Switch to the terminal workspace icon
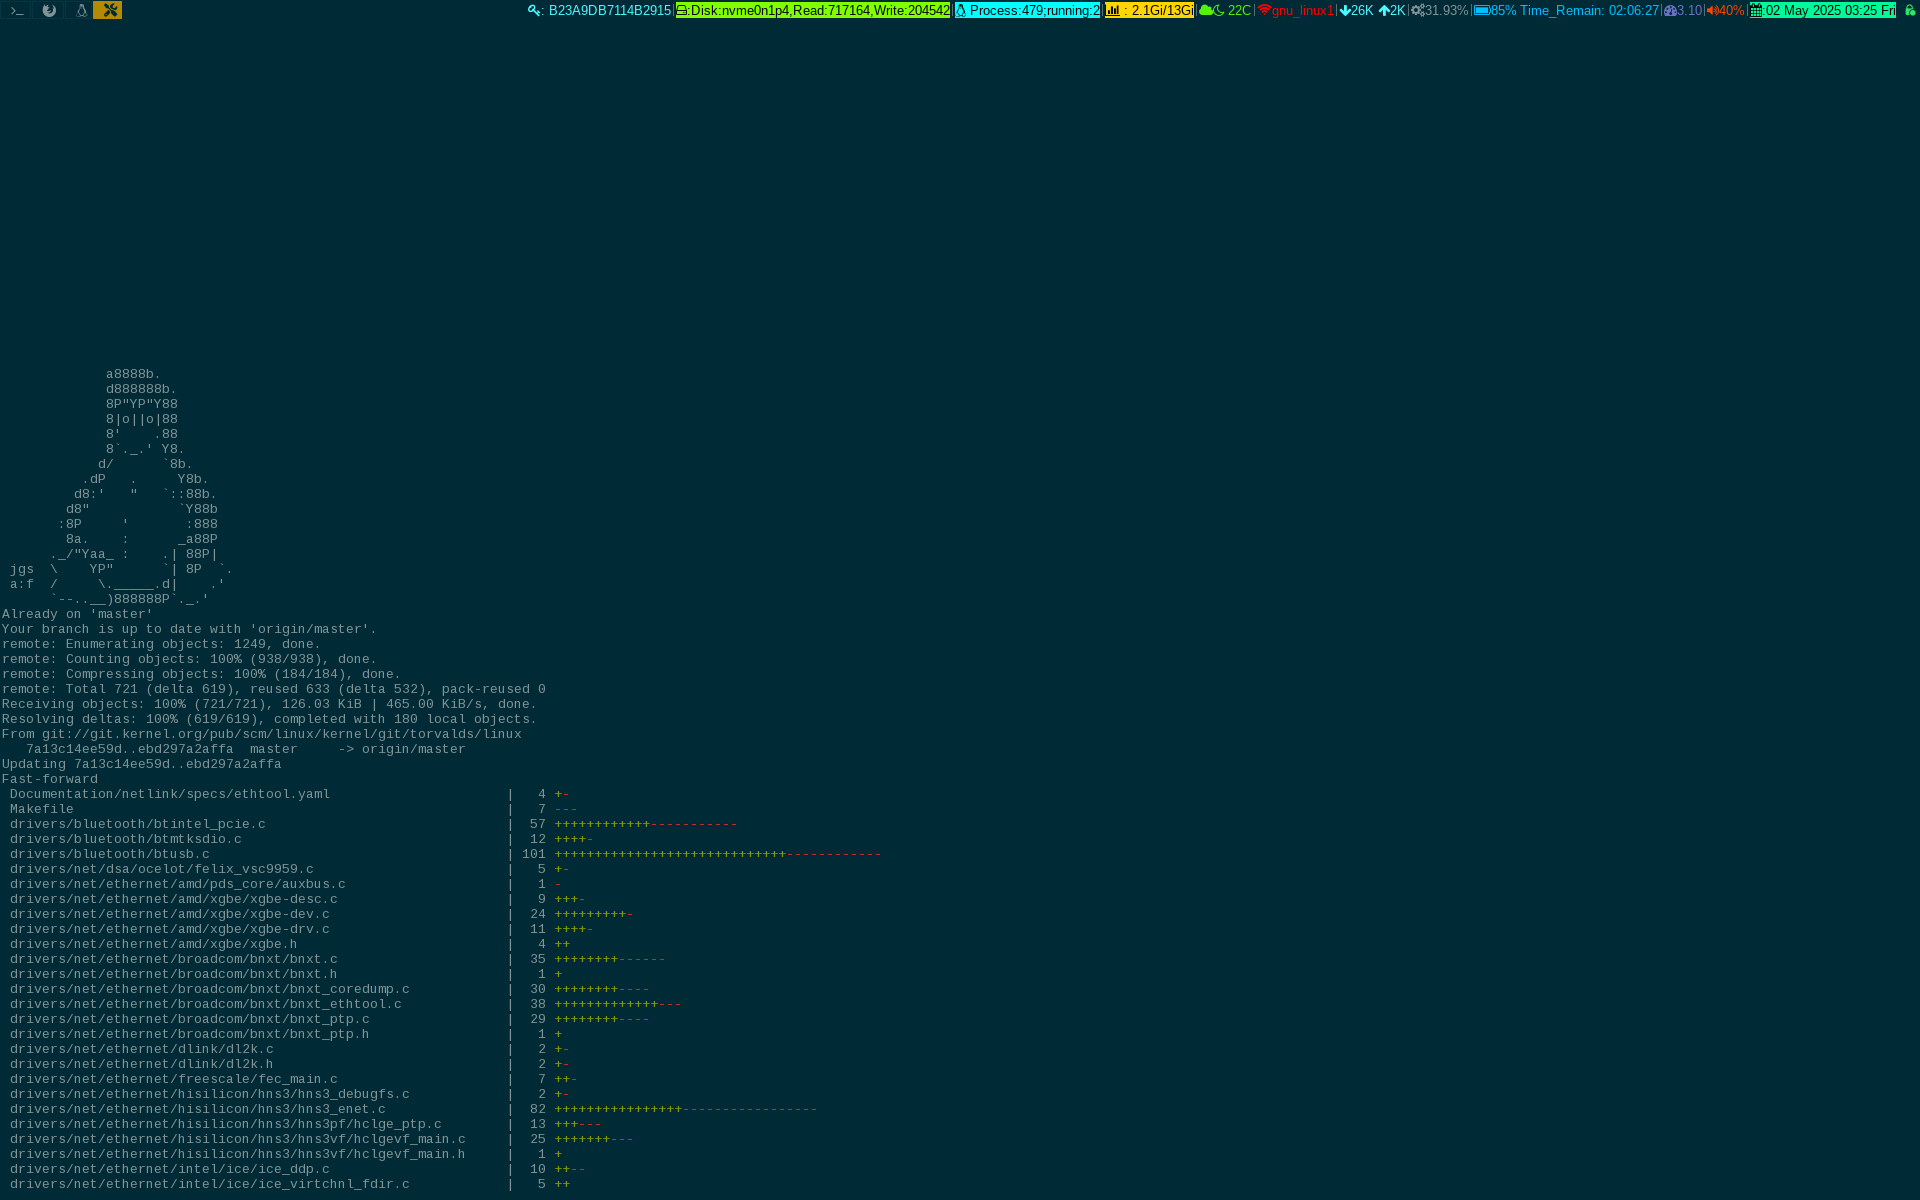Screen dimensions: 1920x1200 click(x=17, y=10)
